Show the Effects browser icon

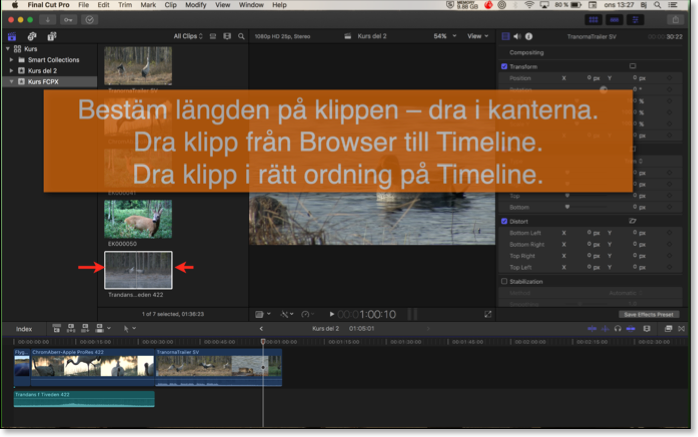coord(668,329)
